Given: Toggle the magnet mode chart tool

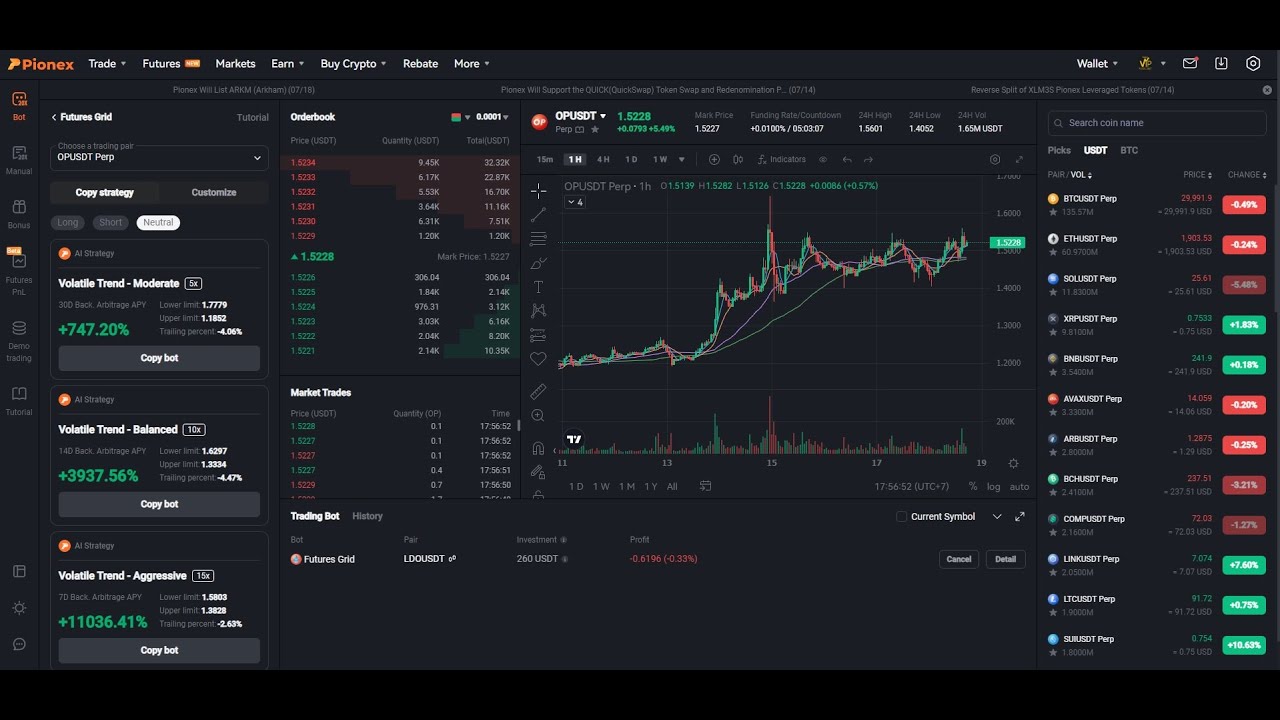Looking at the screenshot, I should tap(538, 447).
